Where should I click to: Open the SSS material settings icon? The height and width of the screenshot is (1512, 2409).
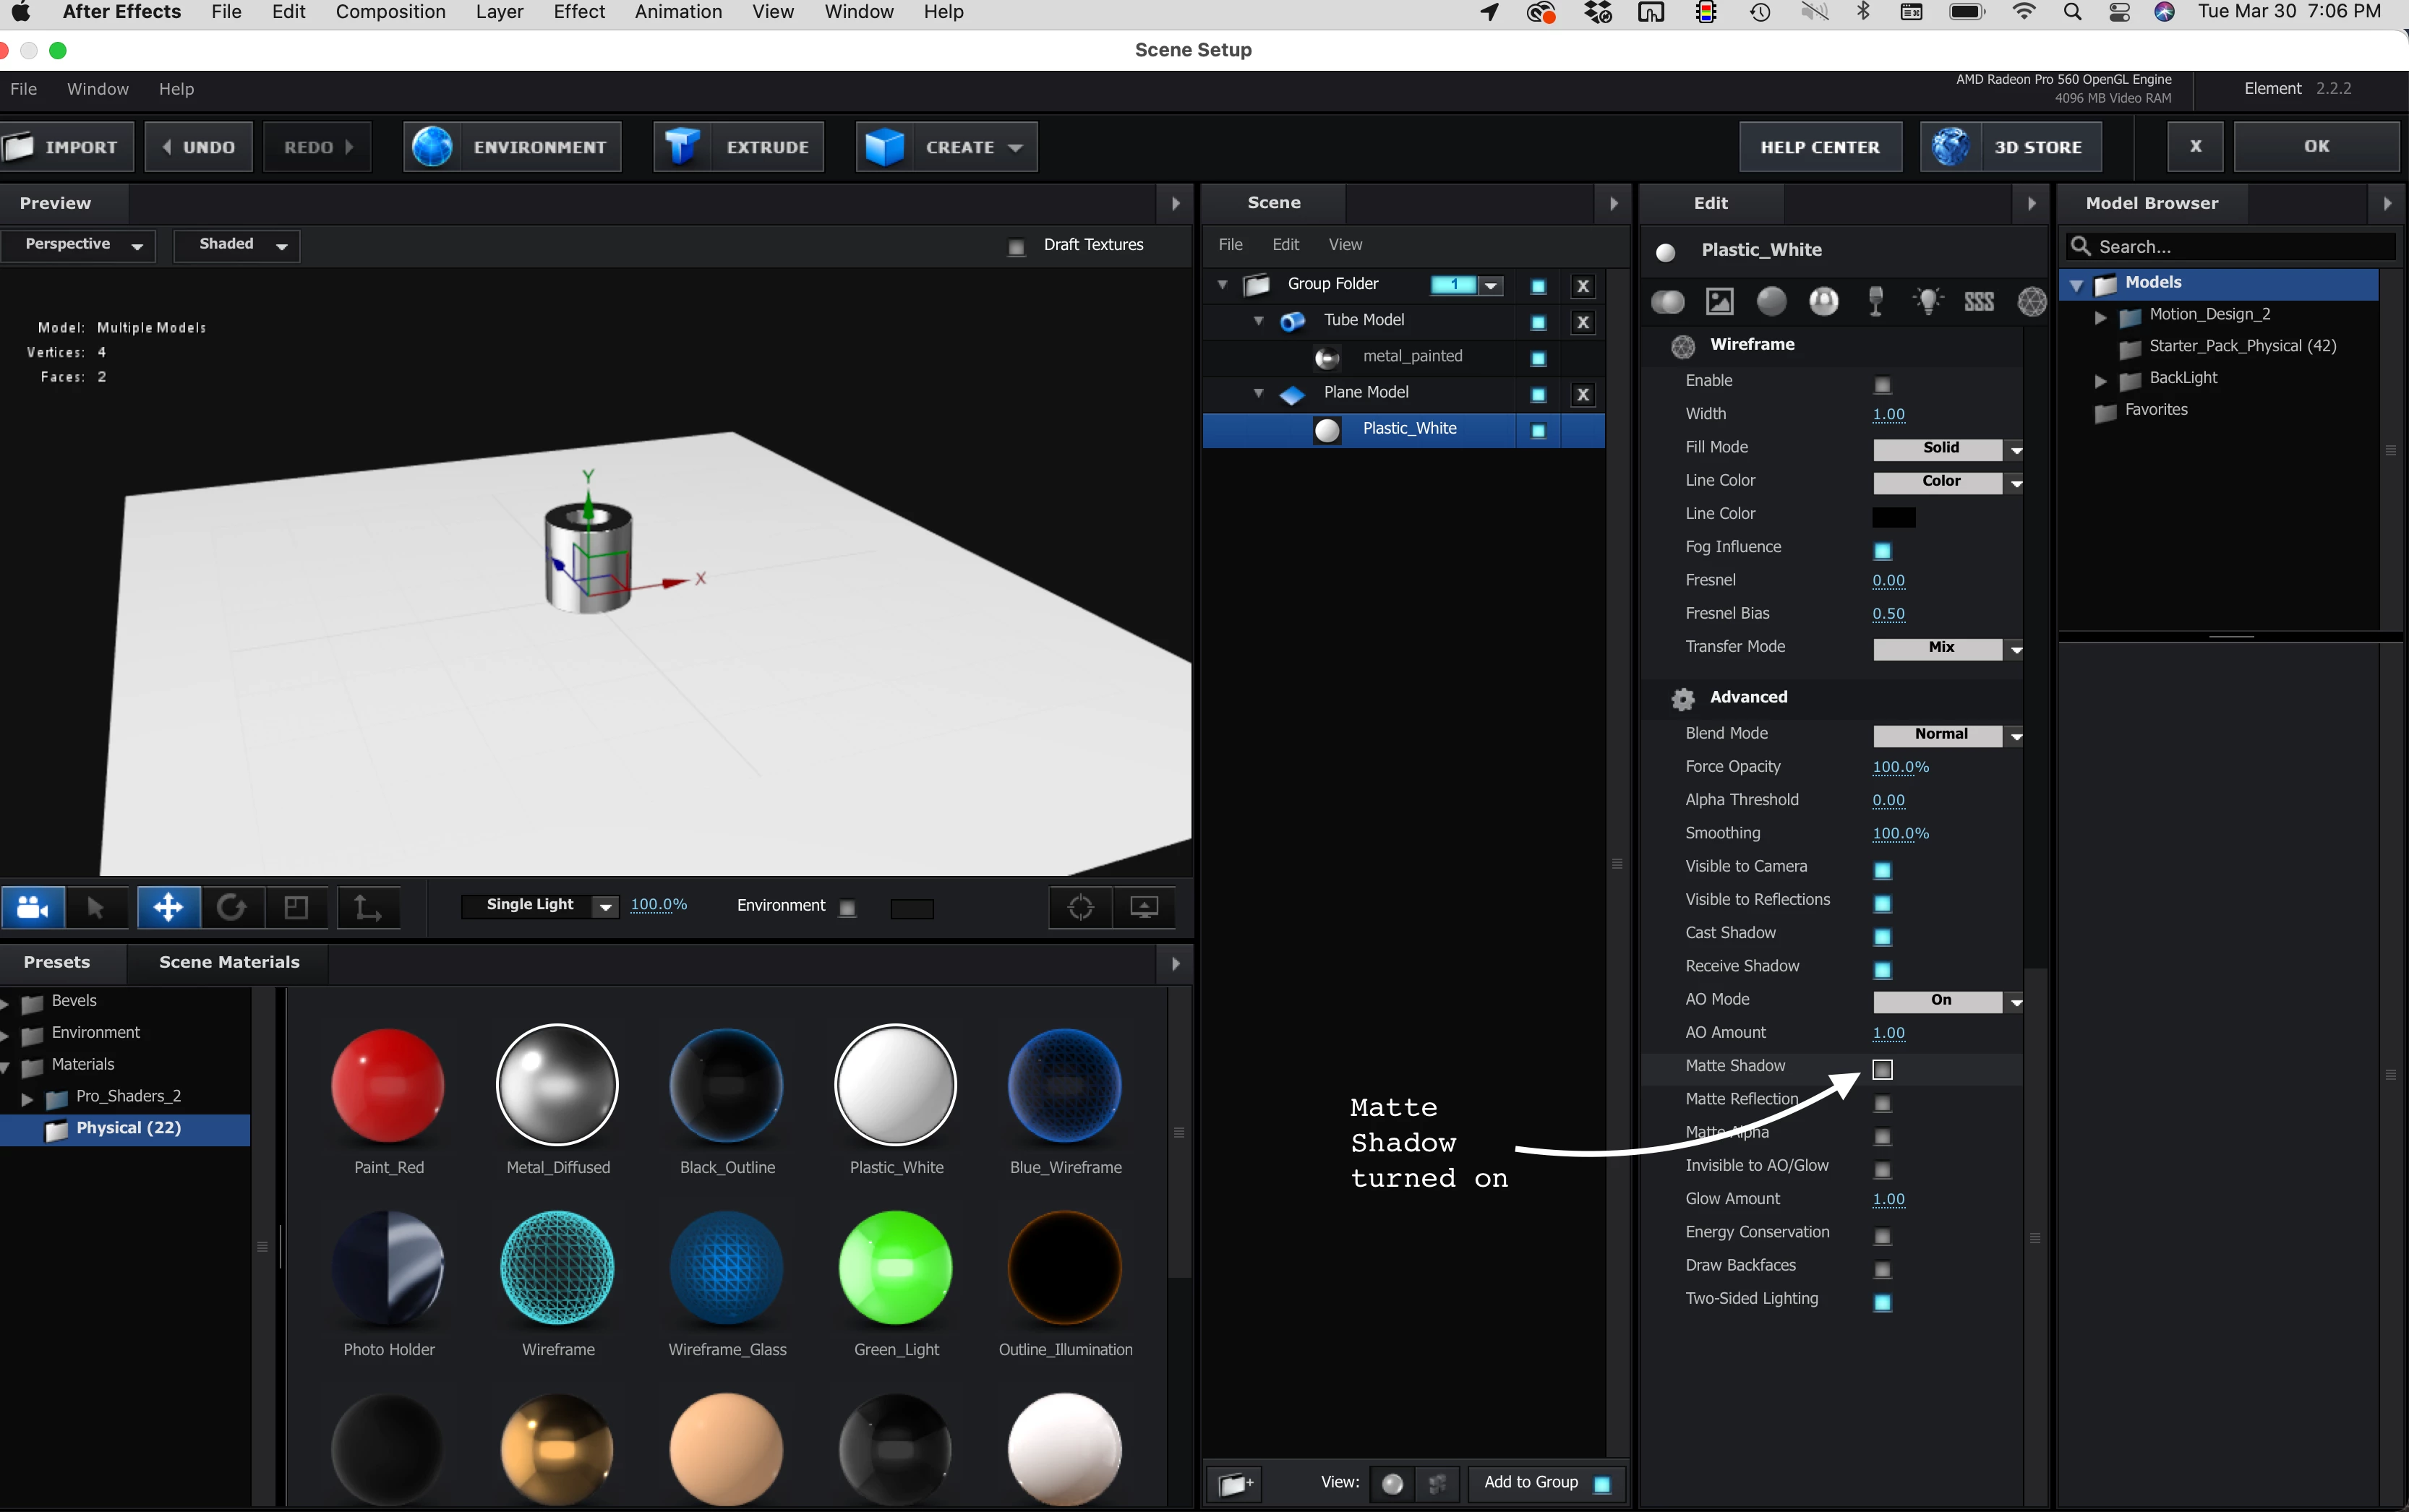1978,301
